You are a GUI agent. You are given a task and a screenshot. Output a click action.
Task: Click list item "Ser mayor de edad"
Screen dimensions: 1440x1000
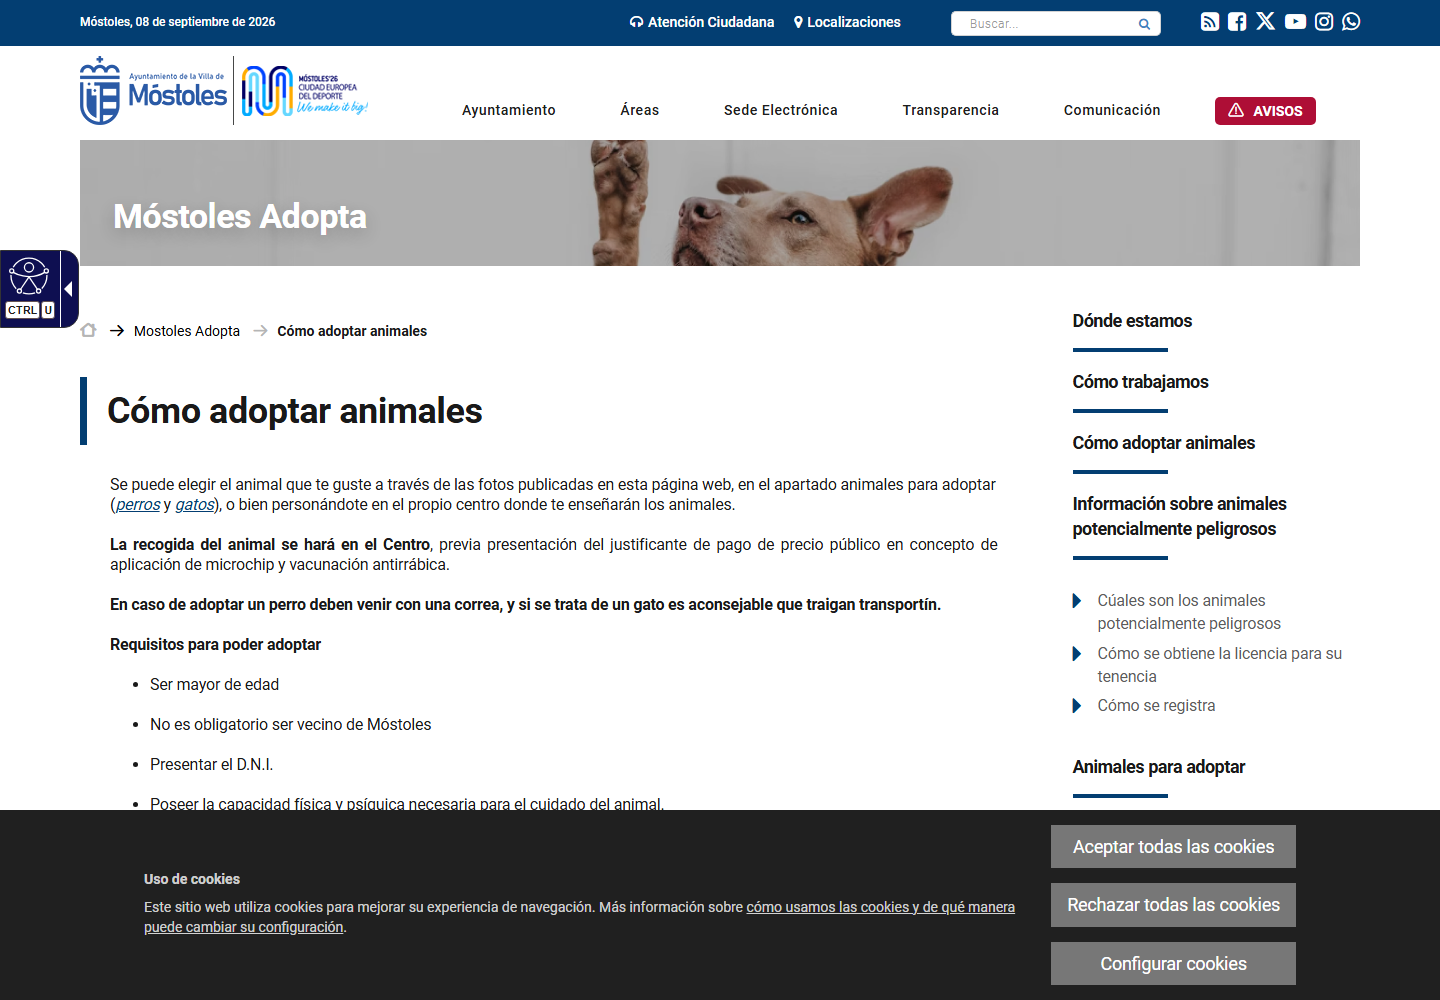pos(214,685)
